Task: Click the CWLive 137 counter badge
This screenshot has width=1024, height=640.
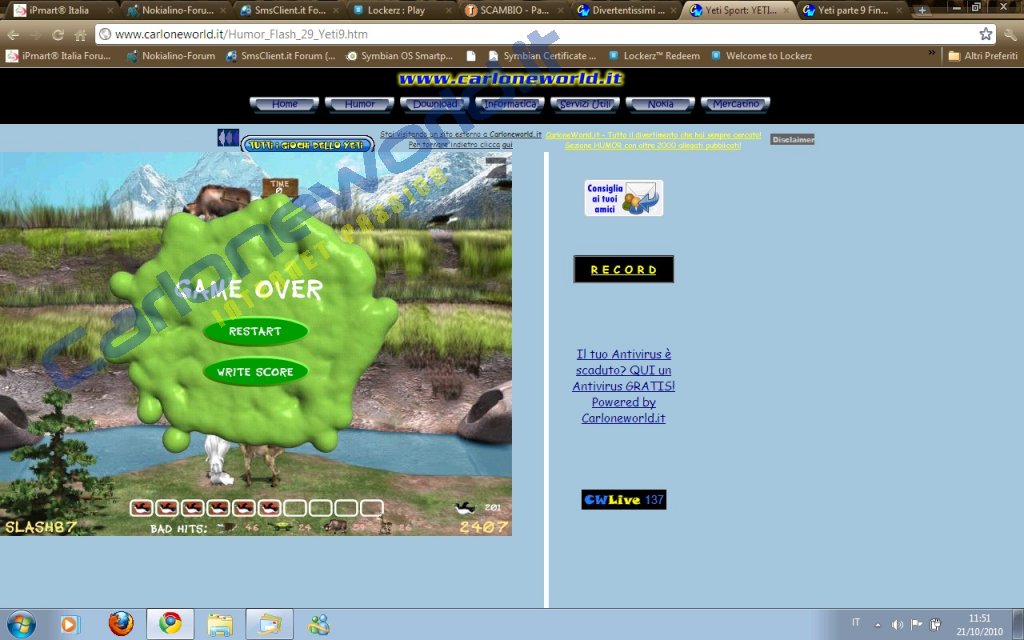Action: point(624,500)
